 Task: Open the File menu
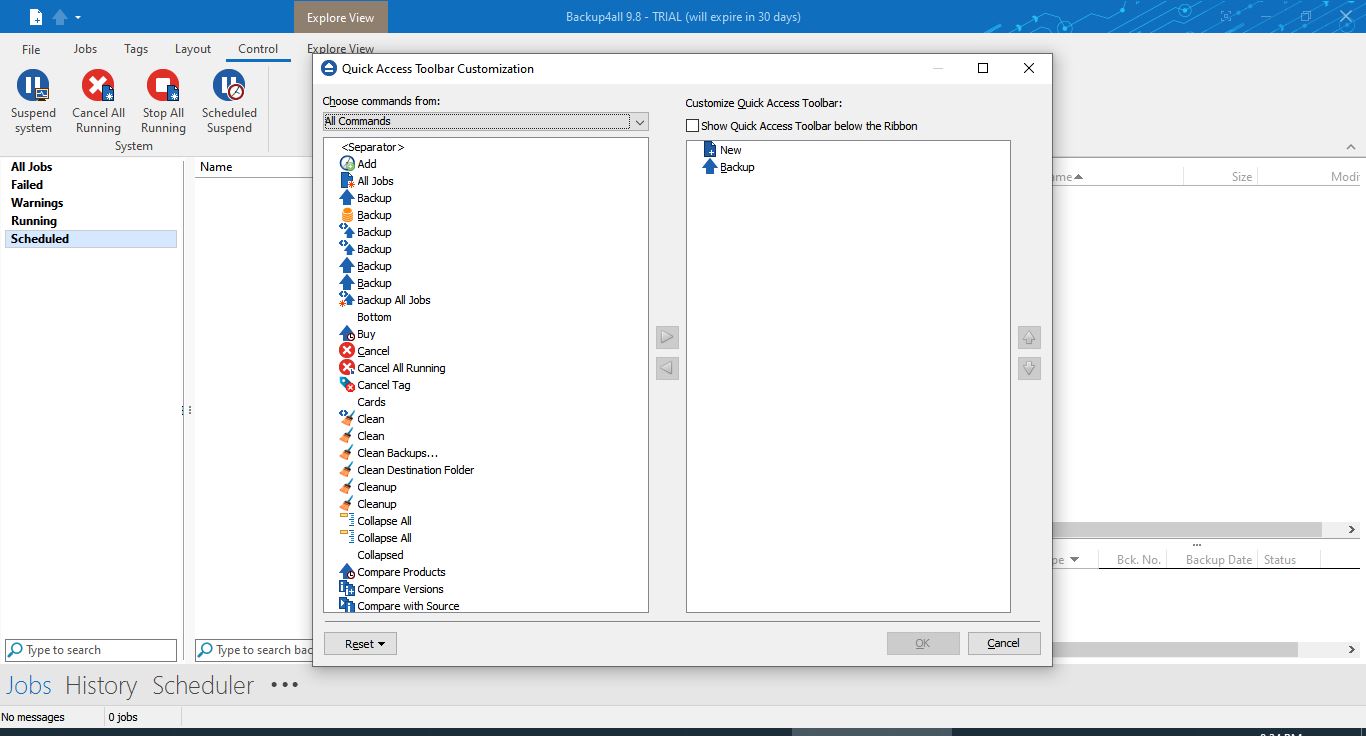(31, 49)
